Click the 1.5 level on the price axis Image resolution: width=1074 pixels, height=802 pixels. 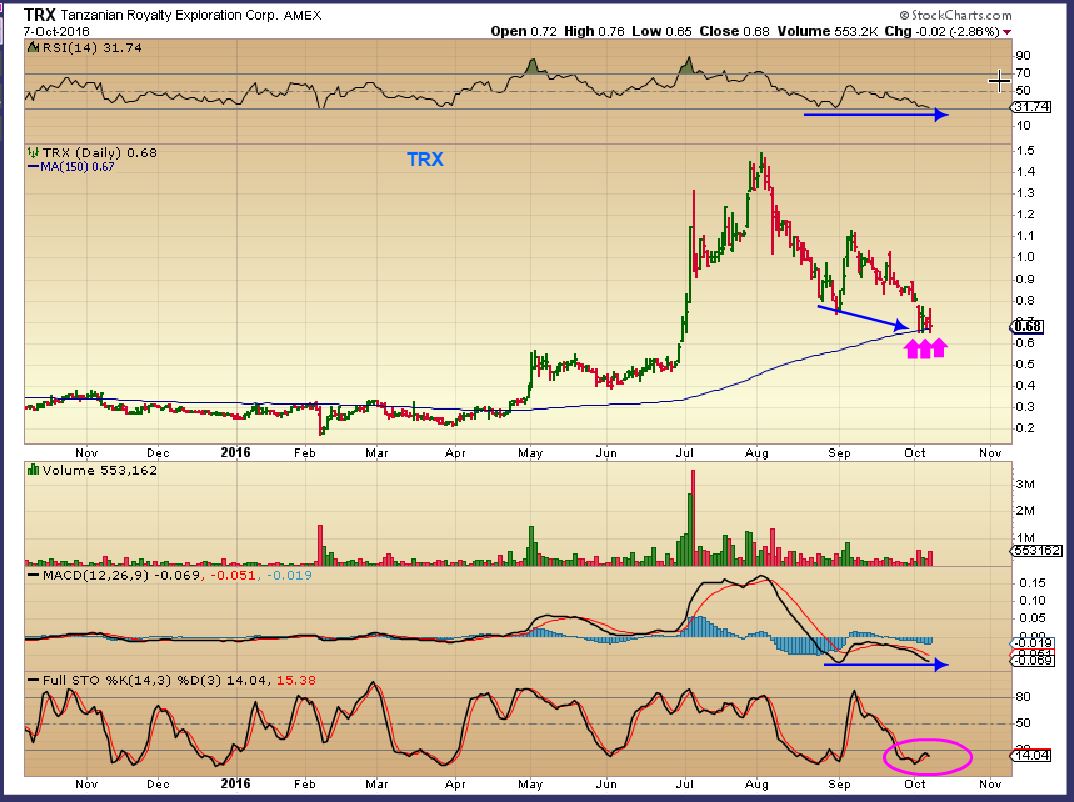(x=1025, y=150)
